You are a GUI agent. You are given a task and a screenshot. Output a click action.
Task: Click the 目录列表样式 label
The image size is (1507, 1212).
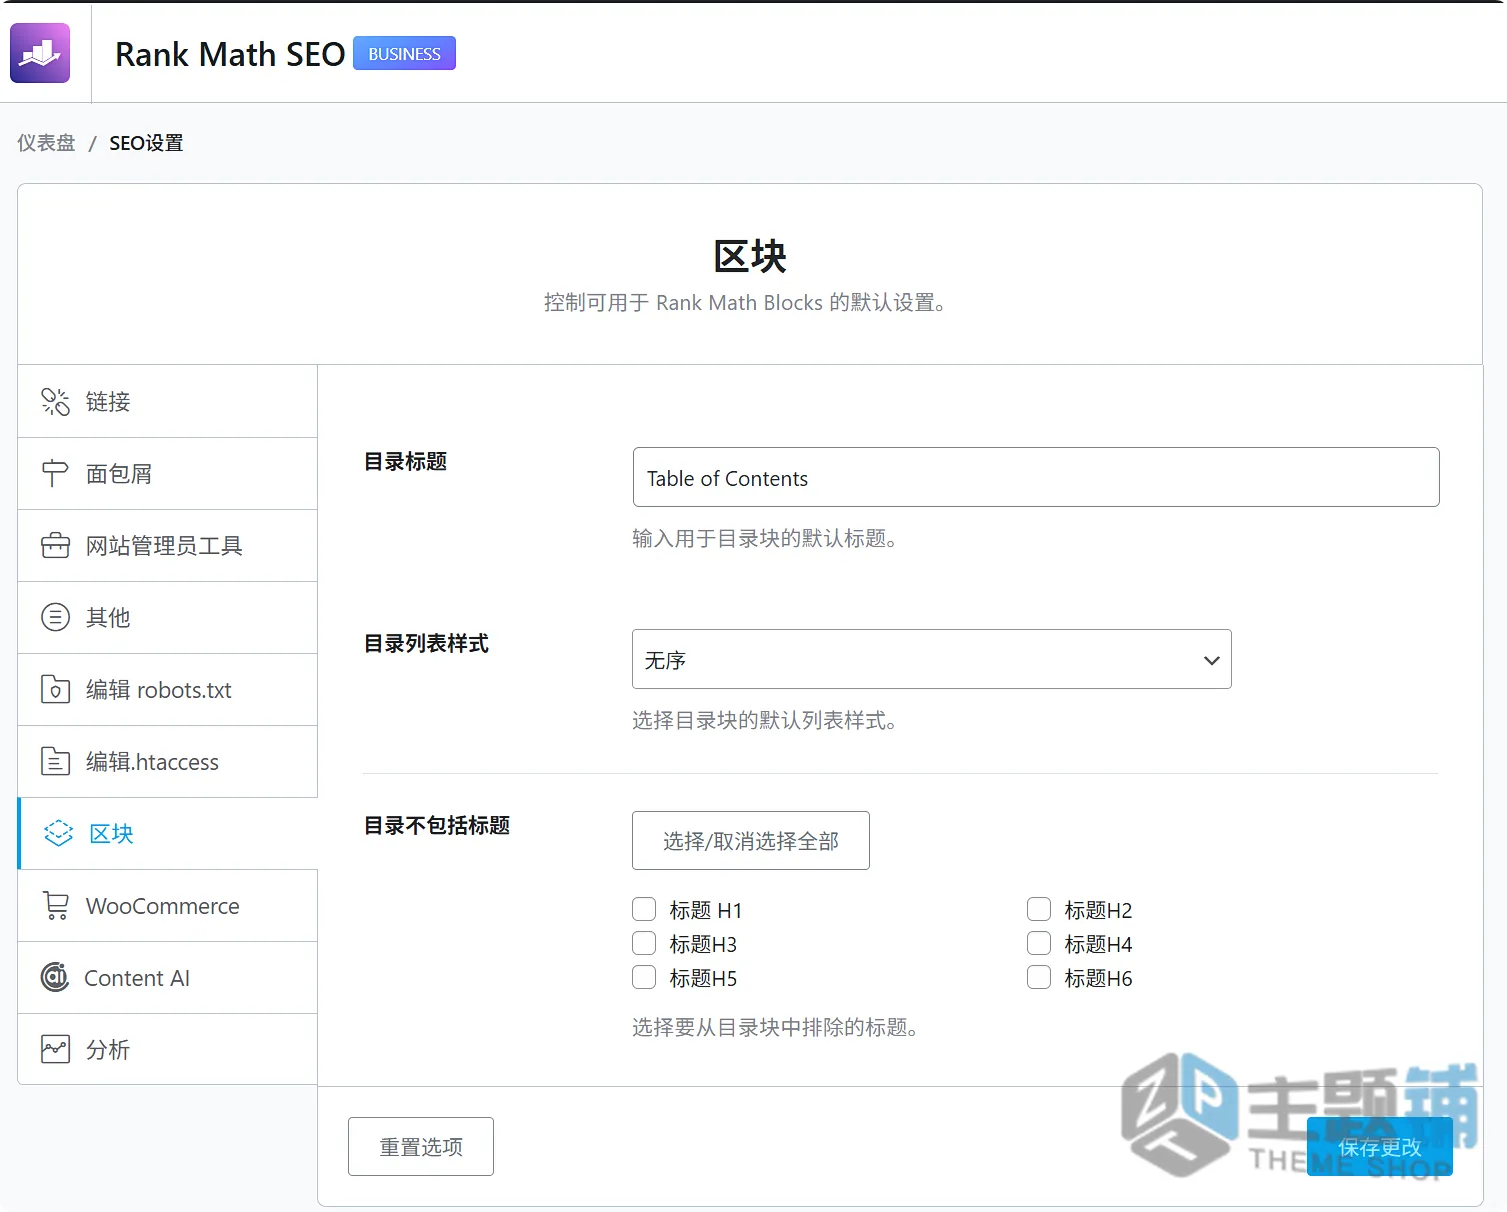(426, 644)
